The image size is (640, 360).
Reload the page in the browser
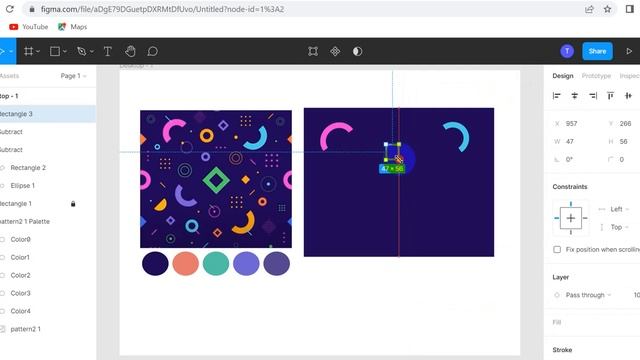9,9
